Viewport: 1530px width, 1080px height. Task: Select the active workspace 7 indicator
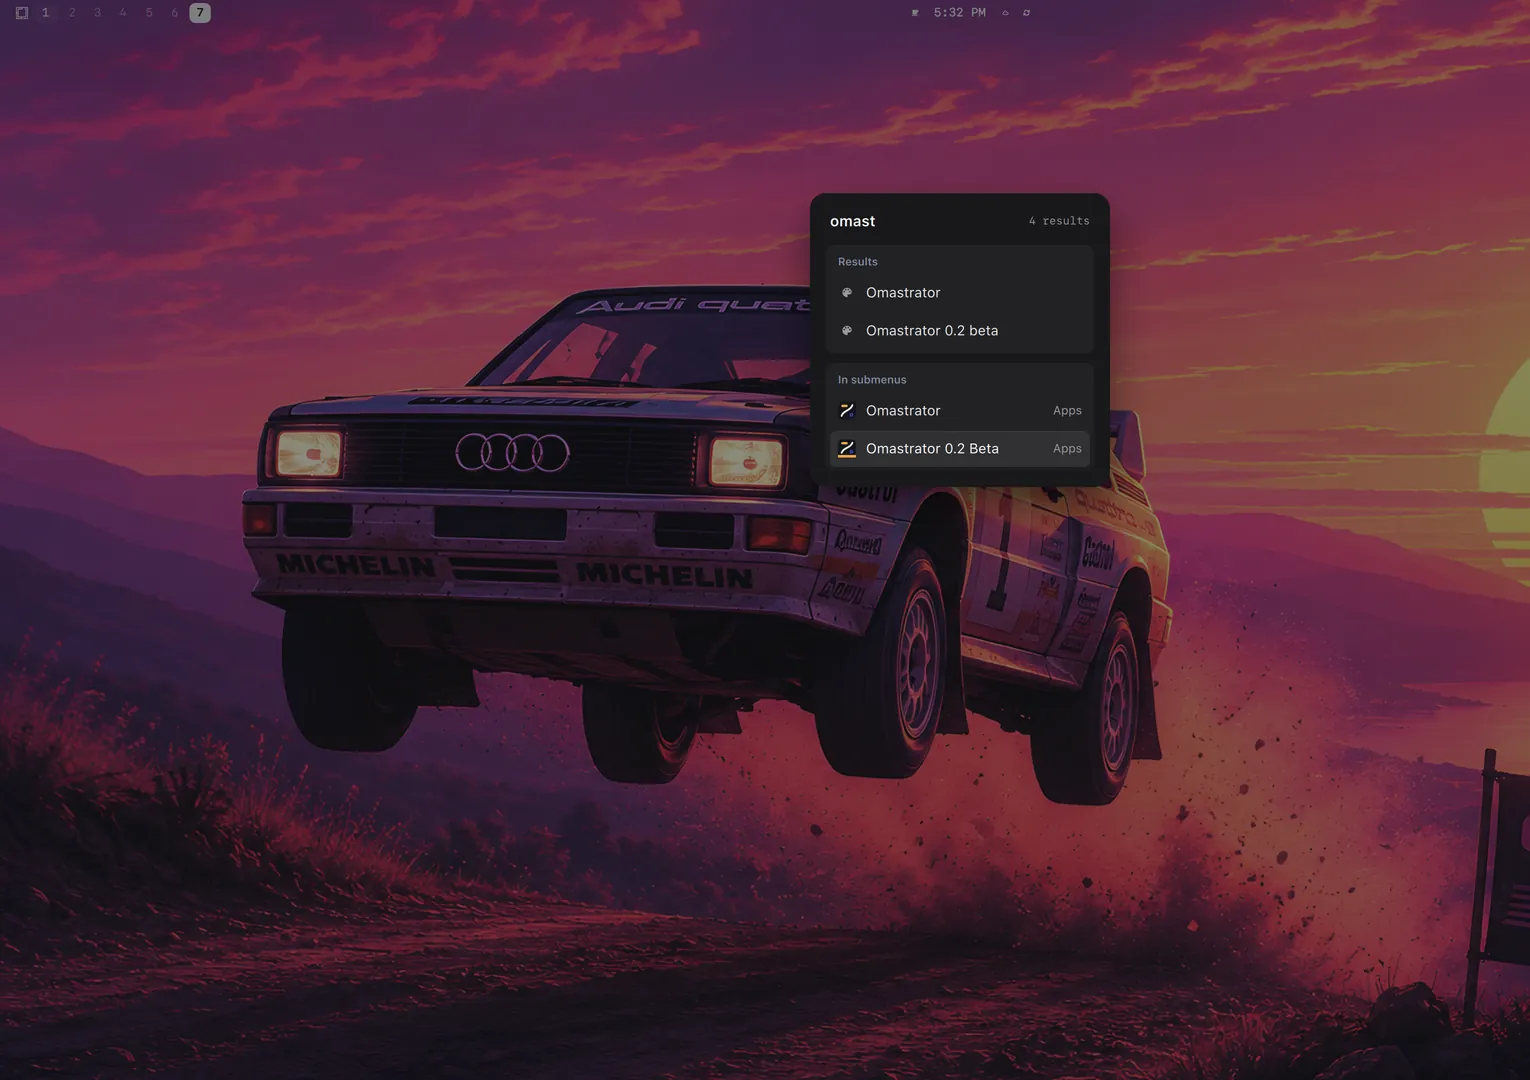point(200,13)
